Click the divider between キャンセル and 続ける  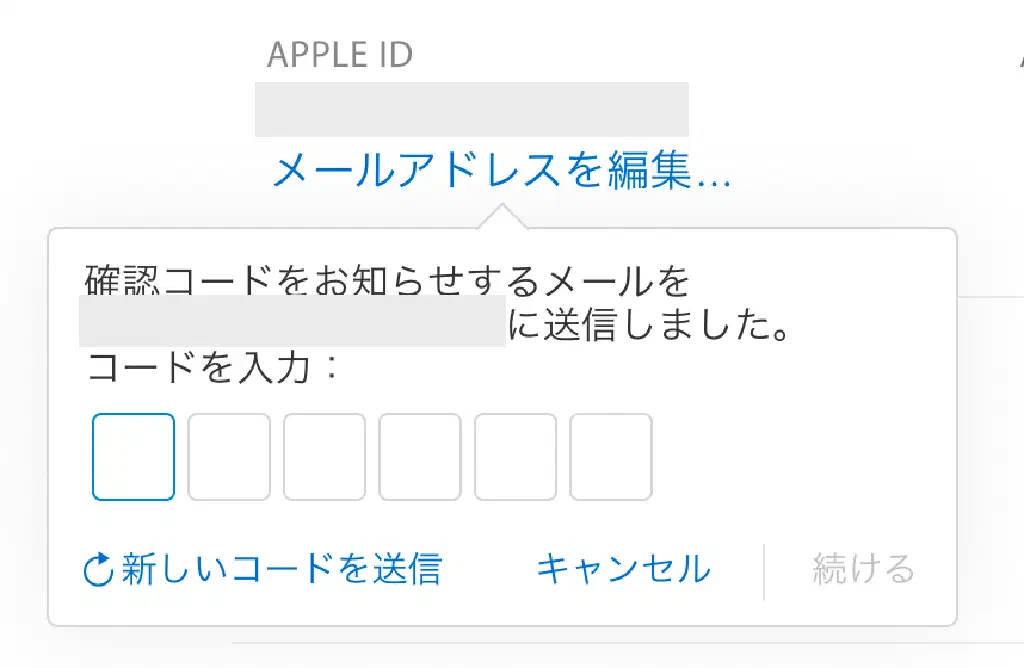click(x=764, y=570)
